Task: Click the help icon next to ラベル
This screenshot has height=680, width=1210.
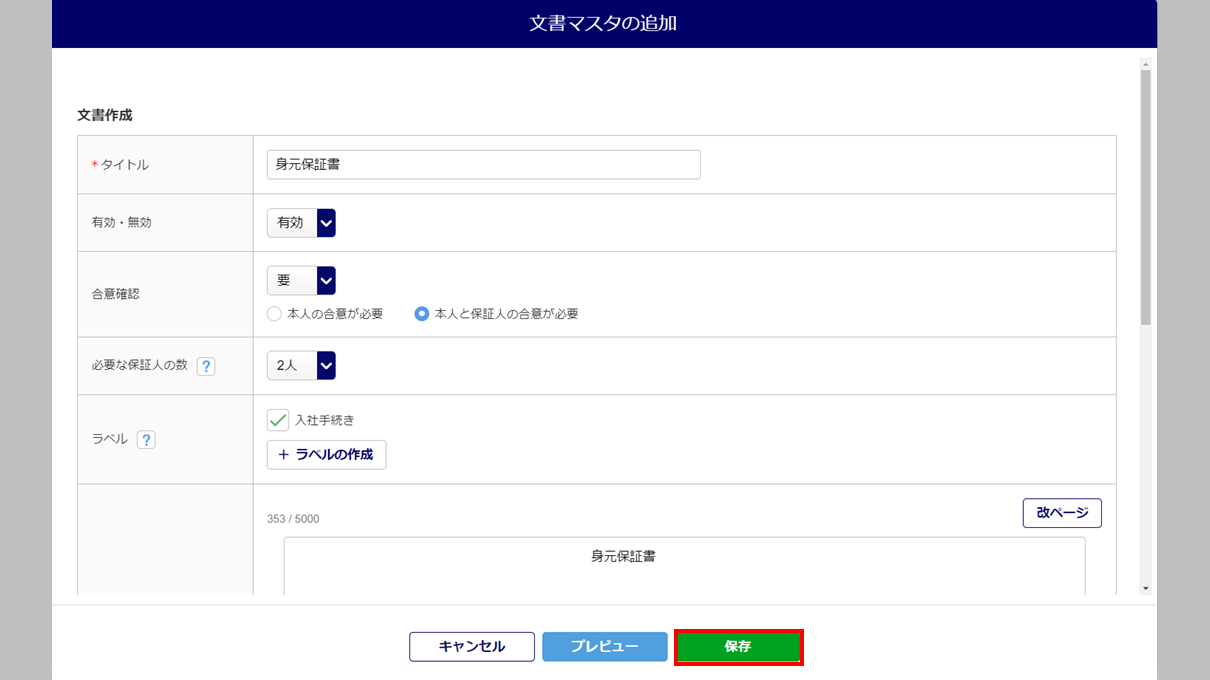Action: (x=146, y=439)
